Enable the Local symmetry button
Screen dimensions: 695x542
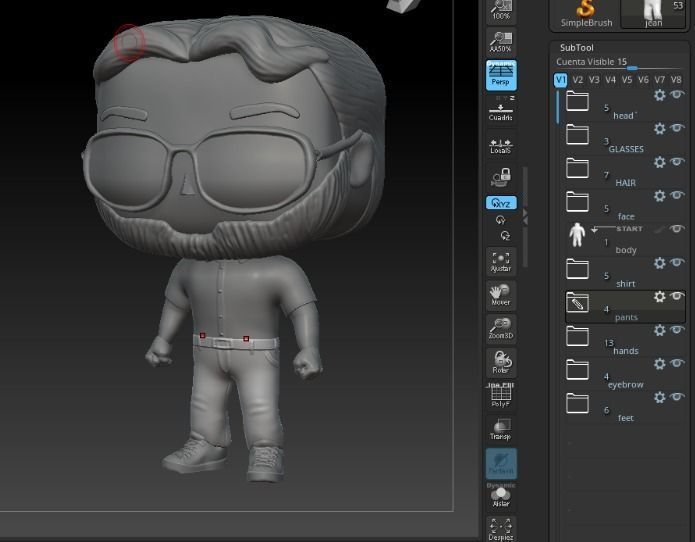[501, 146]
